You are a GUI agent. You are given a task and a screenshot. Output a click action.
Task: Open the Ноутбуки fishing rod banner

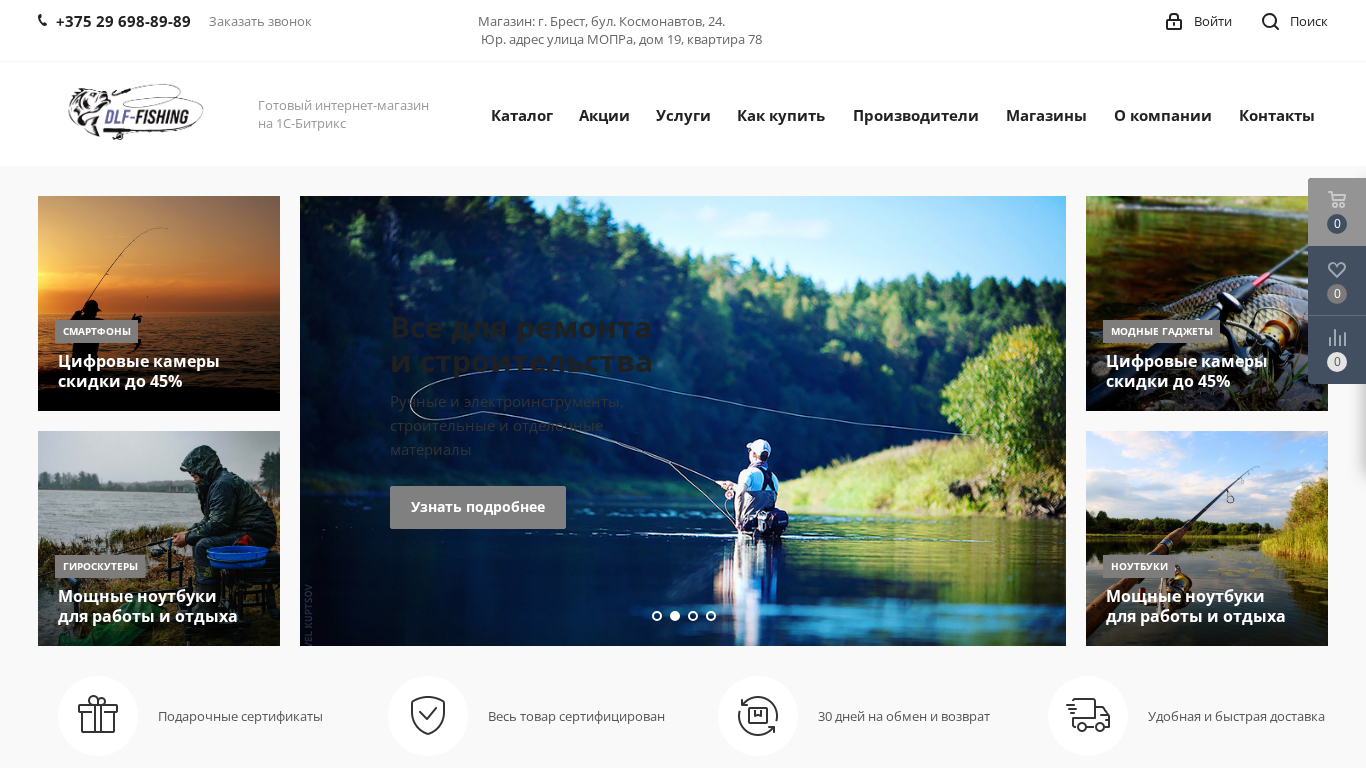[x=1207, y=538]
